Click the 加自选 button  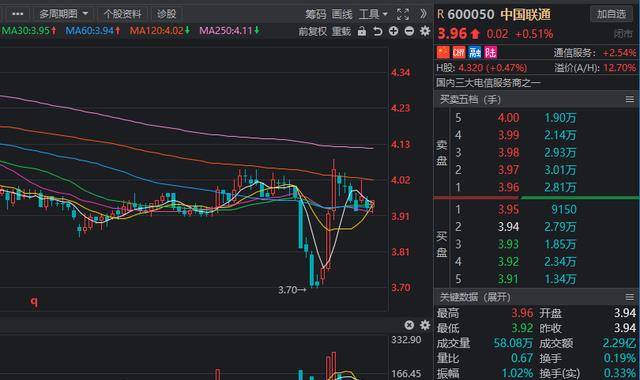click(611, 14)
